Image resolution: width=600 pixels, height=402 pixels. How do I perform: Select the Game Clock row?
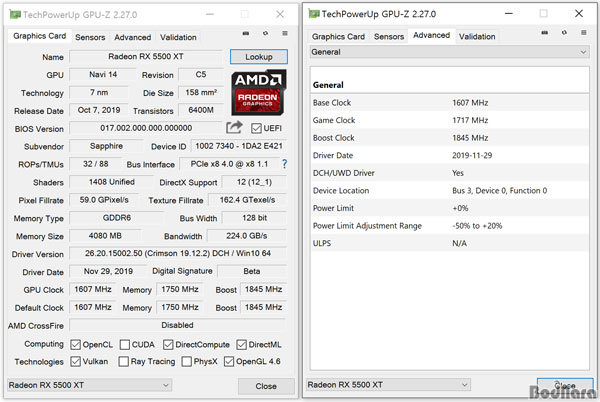tap(449, 120)
